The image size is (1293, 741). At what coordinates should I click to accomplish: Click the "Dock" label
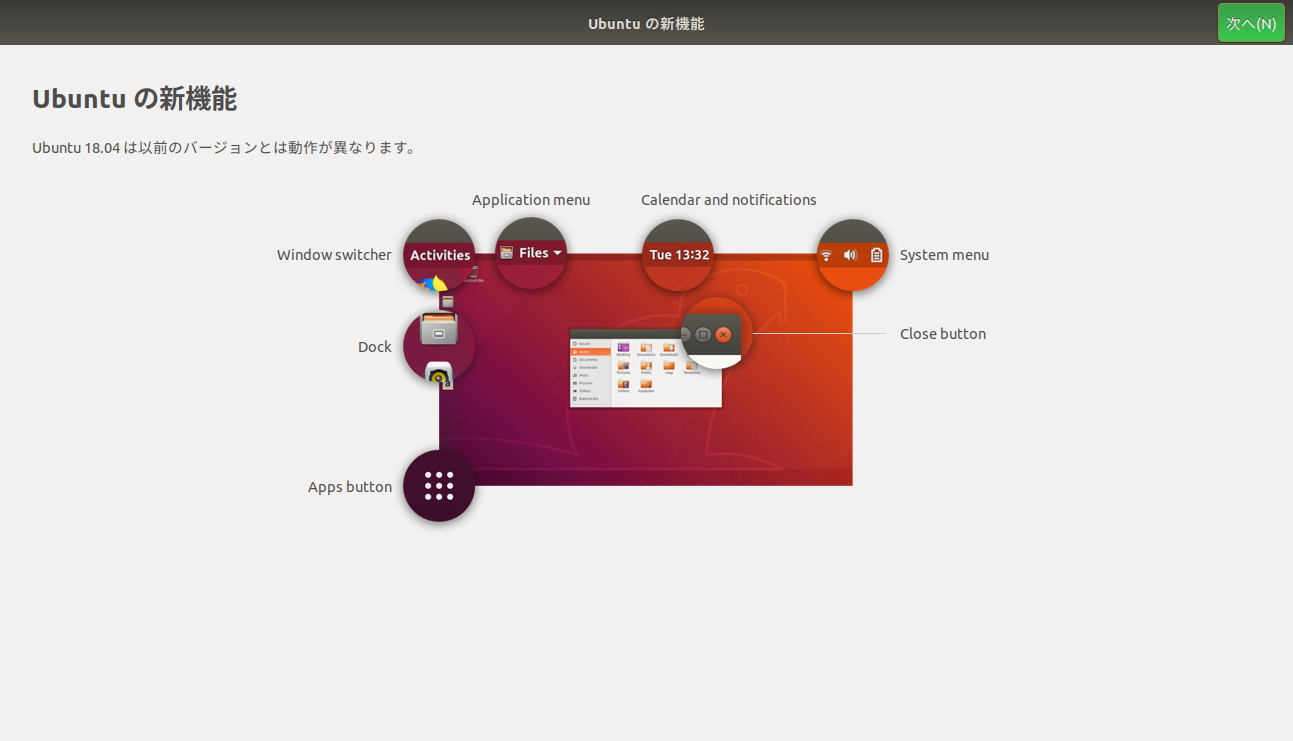375,347
